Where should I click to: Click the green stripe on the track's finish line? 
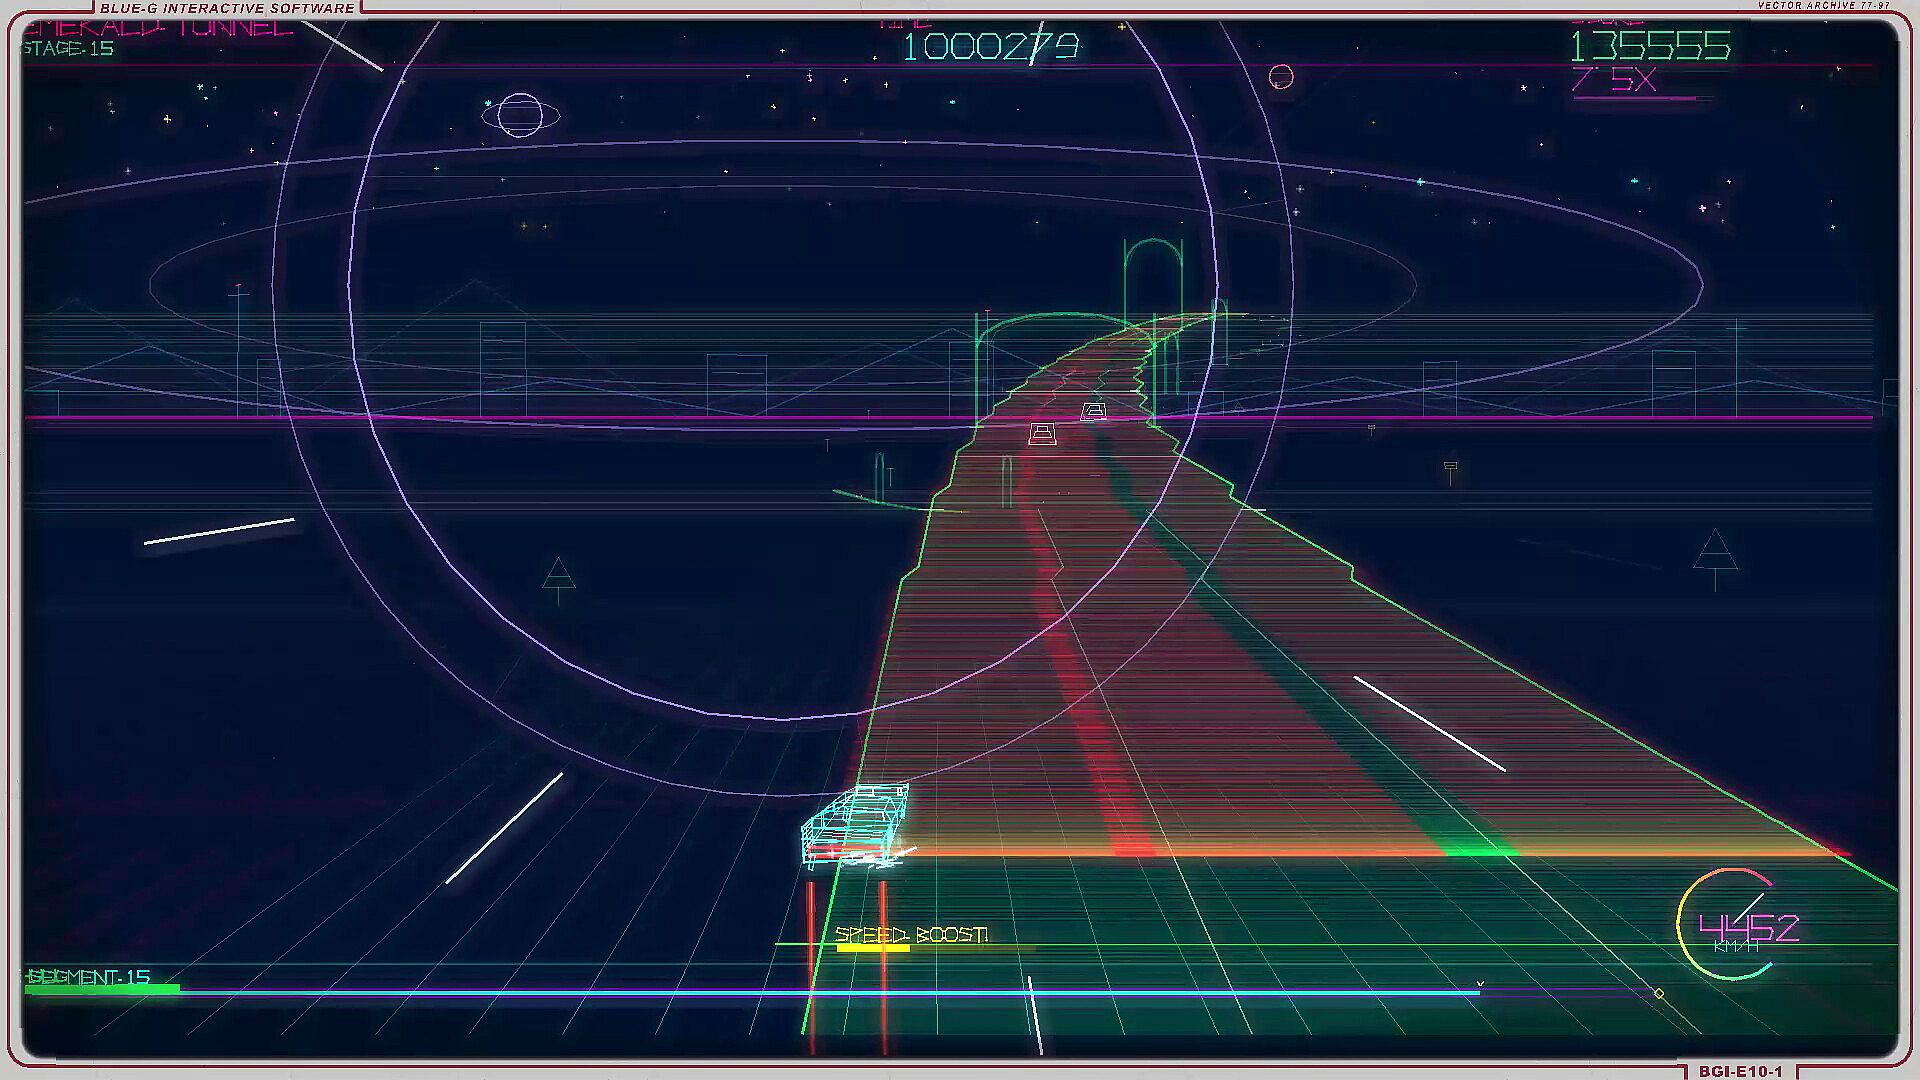tap(1481, 853)
